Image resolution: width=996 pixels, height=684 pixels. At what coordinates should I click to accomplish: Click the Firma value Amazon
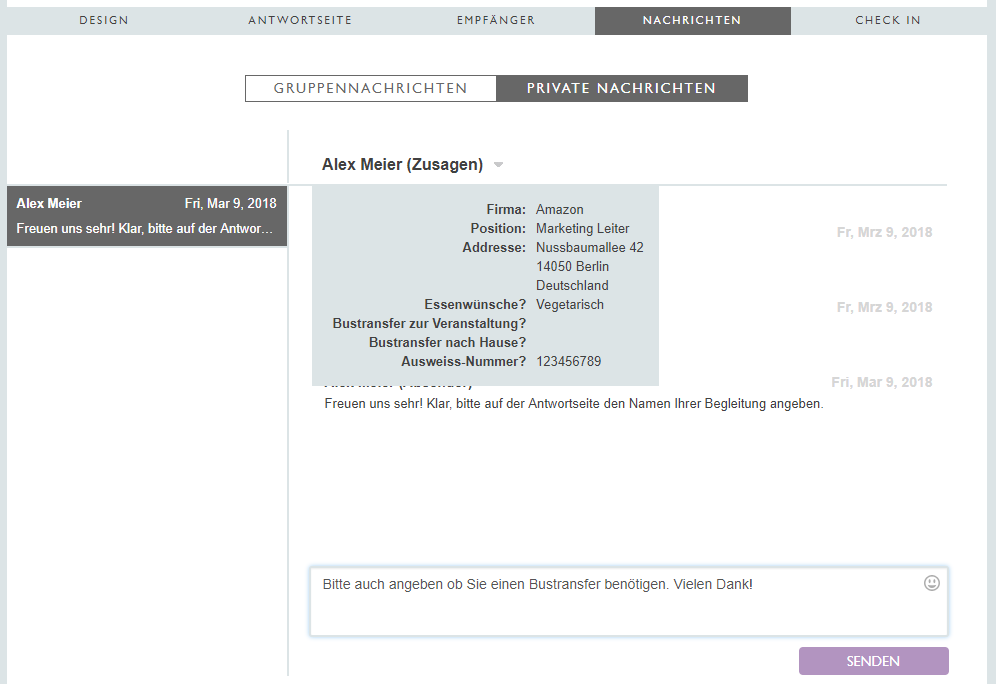coord(558,210)
